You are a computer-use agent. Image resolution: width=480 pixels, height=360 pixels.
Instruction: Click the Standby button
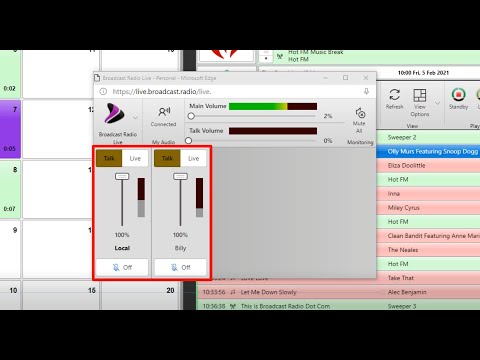pyautogui.click(x=458, y=99)
